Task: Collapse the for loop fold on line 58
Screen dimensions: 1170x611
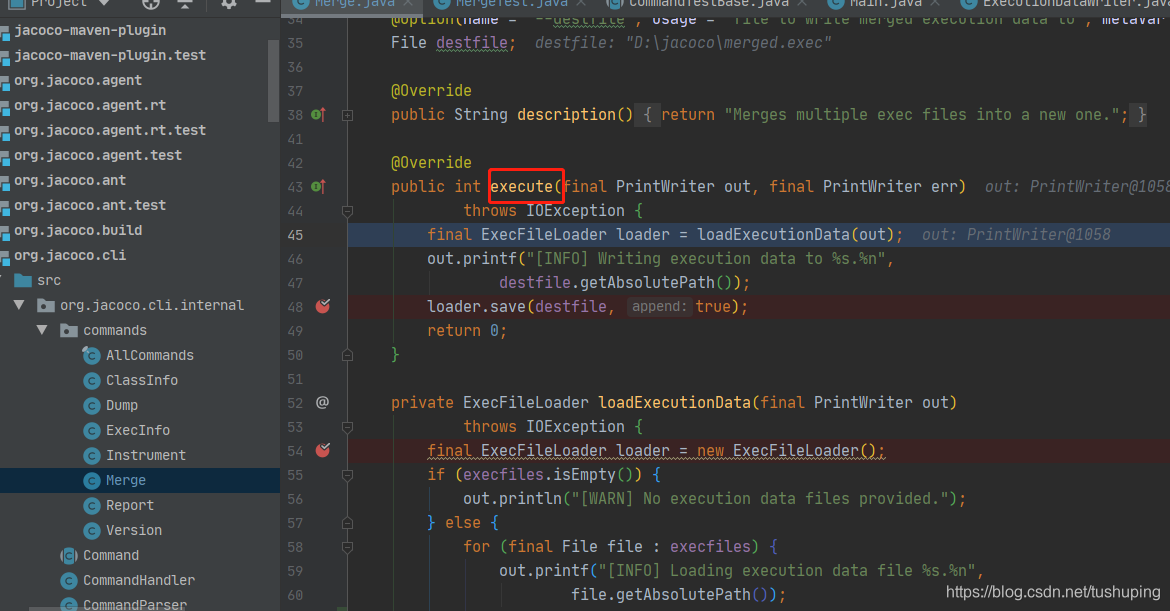Action: click(347, 548)
